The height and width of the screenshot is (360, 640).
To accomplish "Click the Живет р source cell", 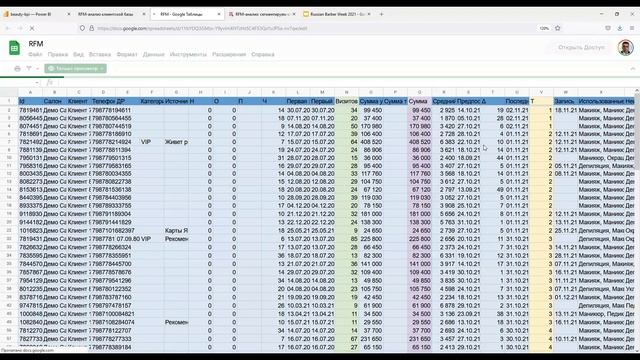I will point(176,142).
